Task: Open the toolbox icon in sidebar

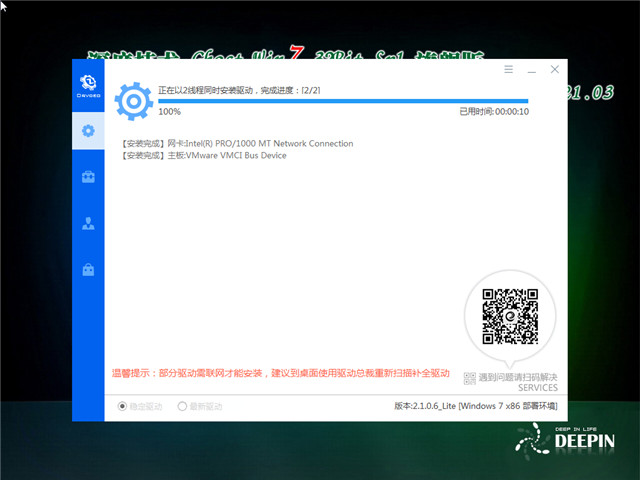Action: coord(88,177)
